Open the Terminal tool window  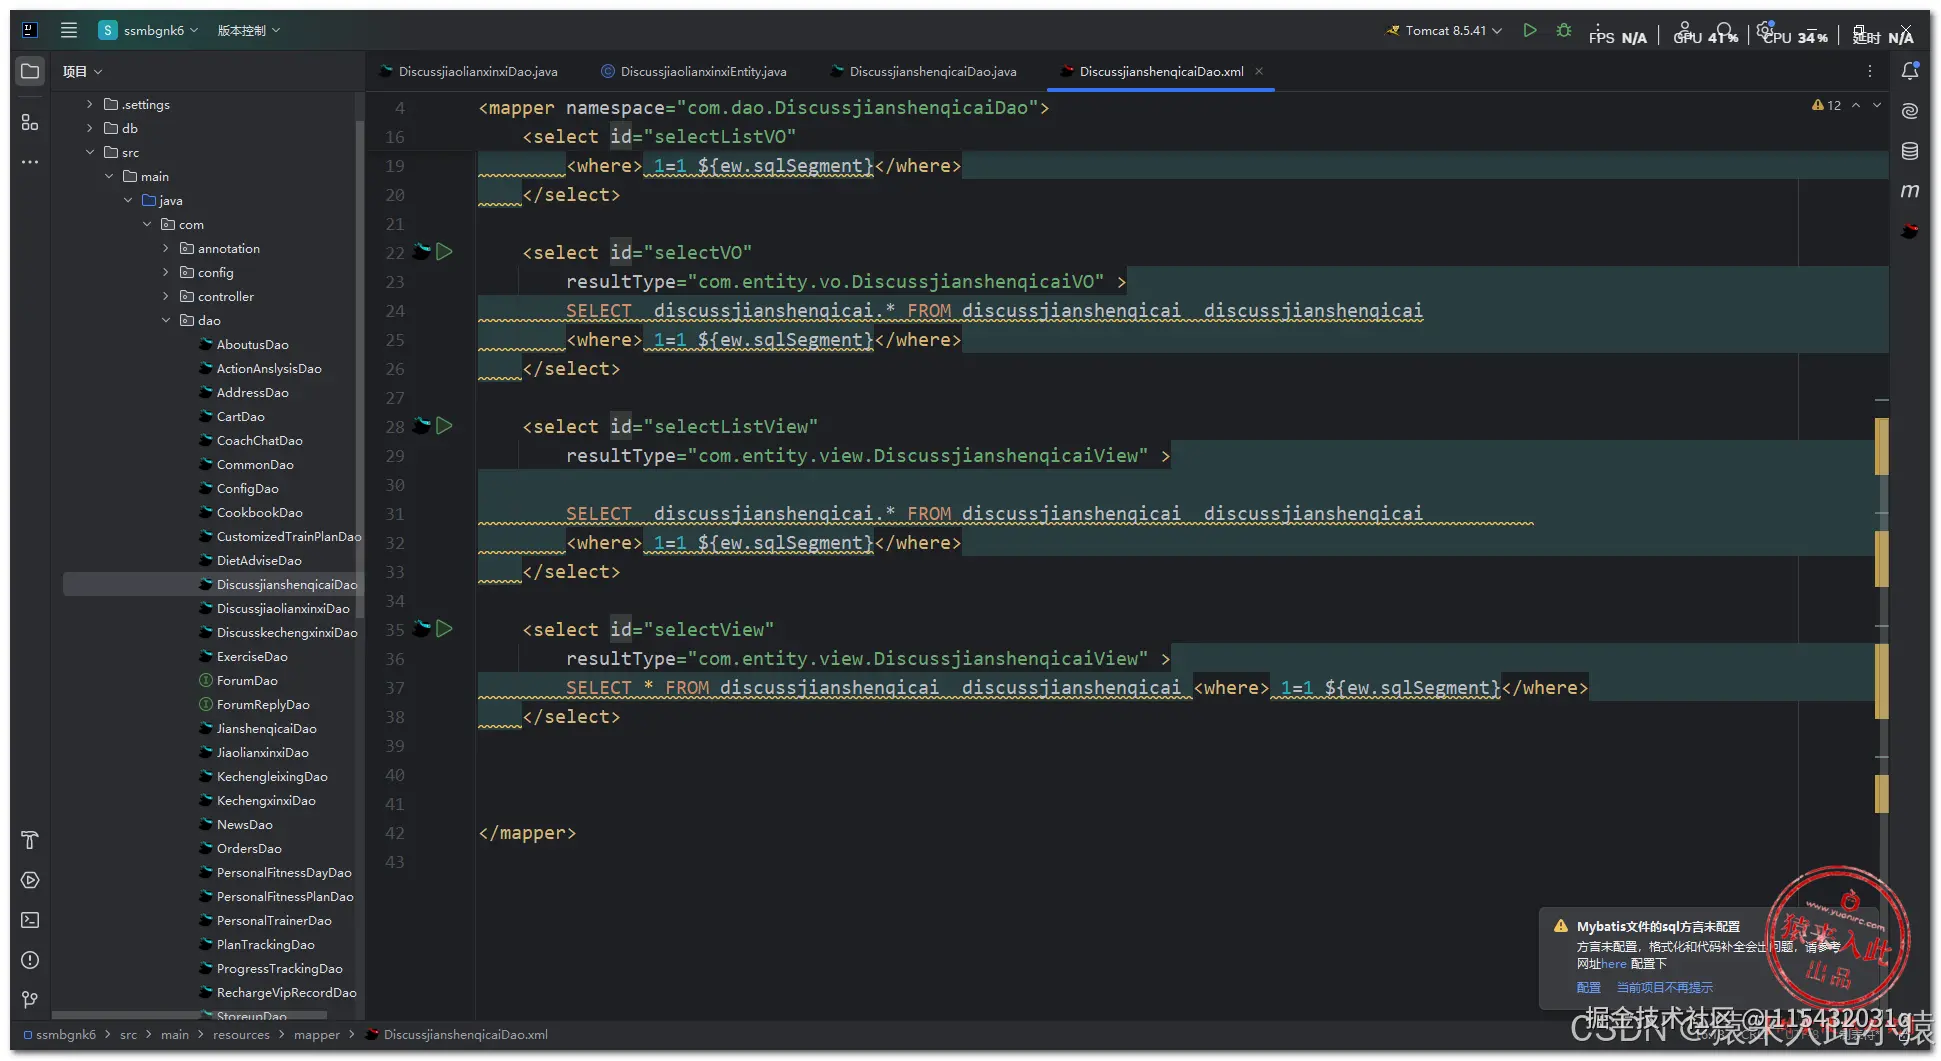tap(30, 920)
